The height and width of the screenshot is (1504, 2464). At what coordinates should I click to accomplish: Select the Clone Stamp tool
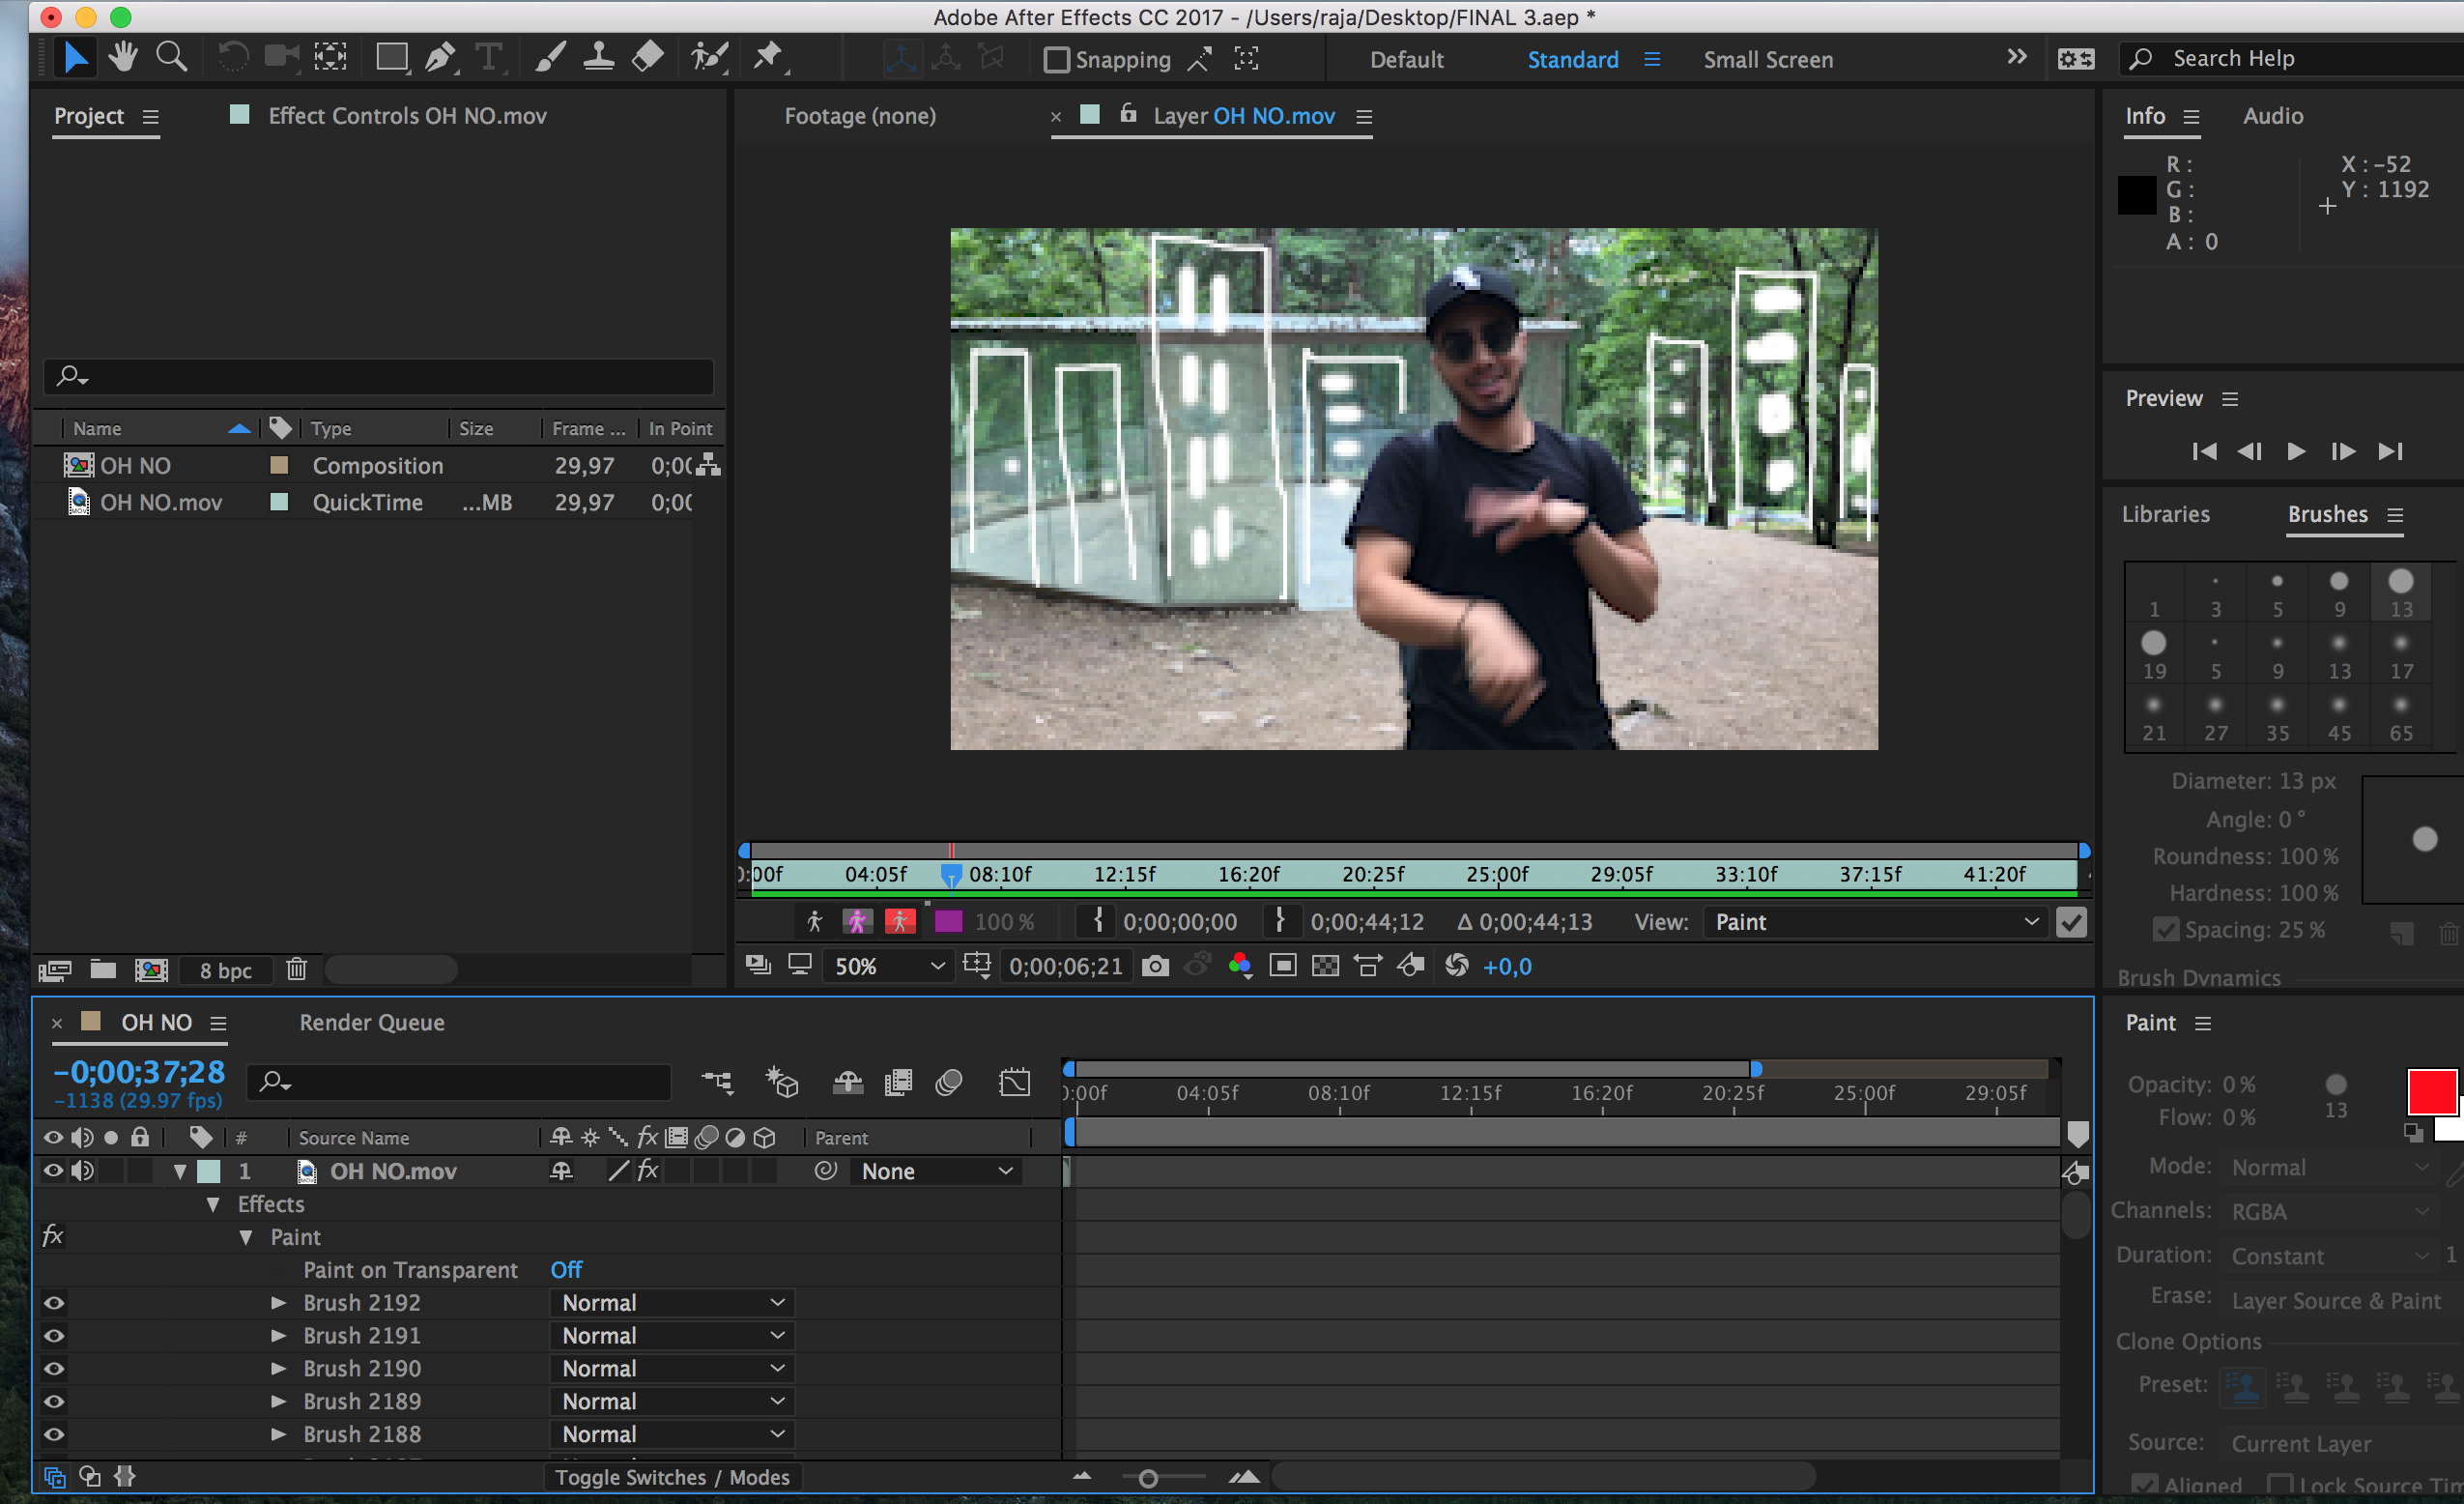click(598, 57)
